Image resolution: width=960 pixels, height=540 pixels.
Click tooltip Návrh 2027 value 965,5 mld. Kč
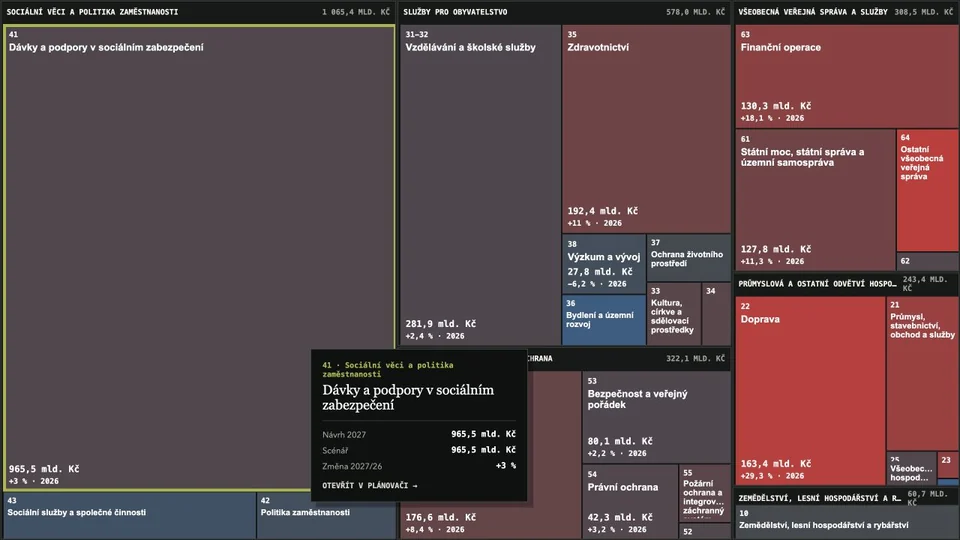point(484,434)
